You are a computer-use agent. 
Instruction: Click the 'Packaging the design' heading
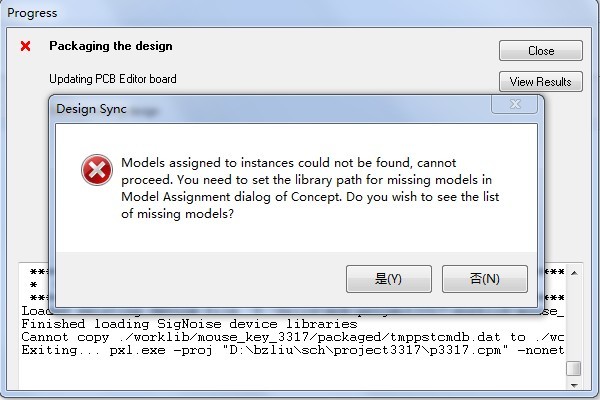point(111,46)
